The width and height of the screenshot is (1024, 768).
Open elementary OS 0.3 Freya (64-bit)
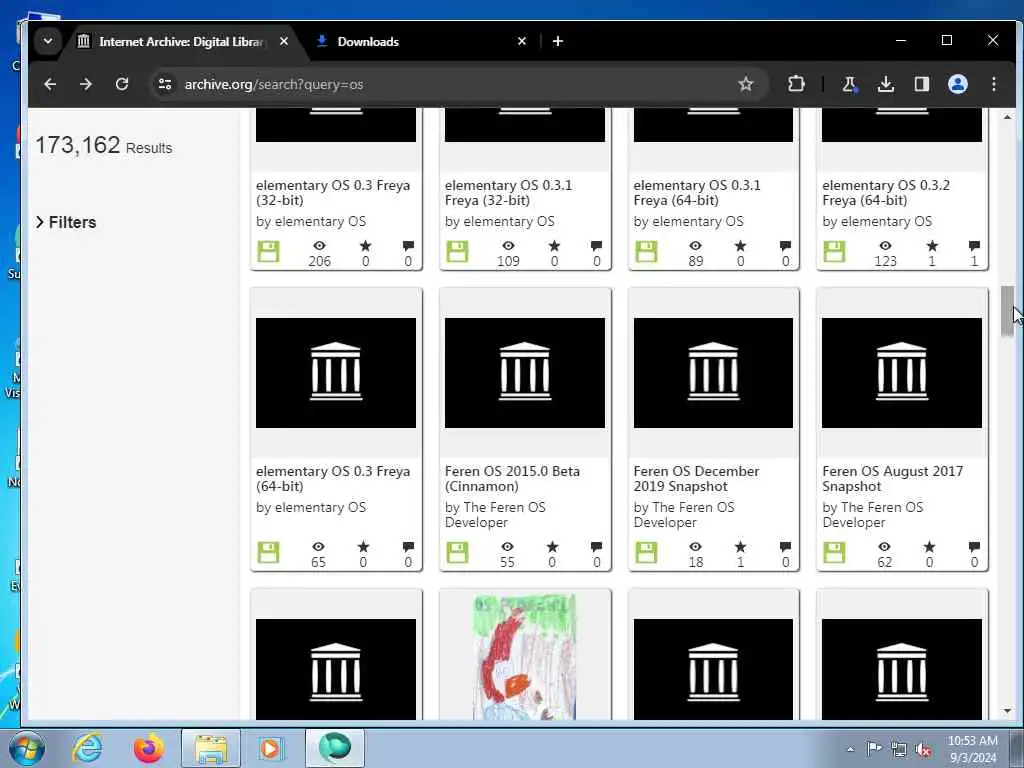coord(333,479)
